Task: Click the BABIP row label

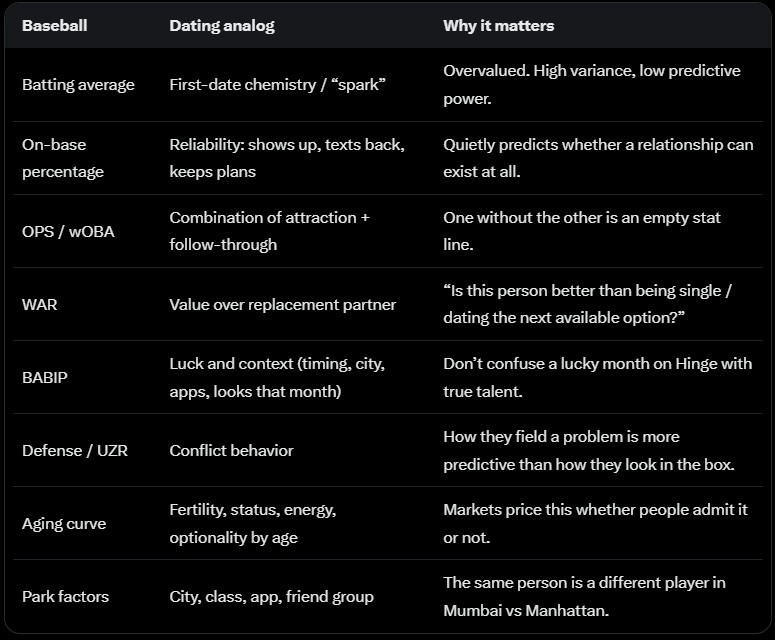Action: (x=44, y=378)
